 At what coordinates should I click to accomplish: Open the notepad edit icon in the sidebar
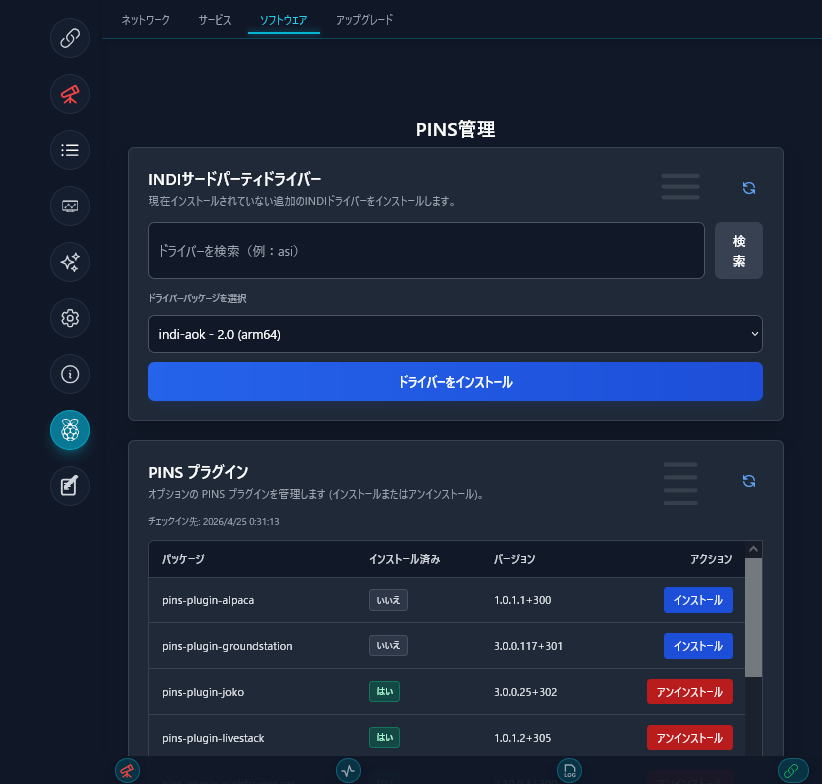[70, 486]
